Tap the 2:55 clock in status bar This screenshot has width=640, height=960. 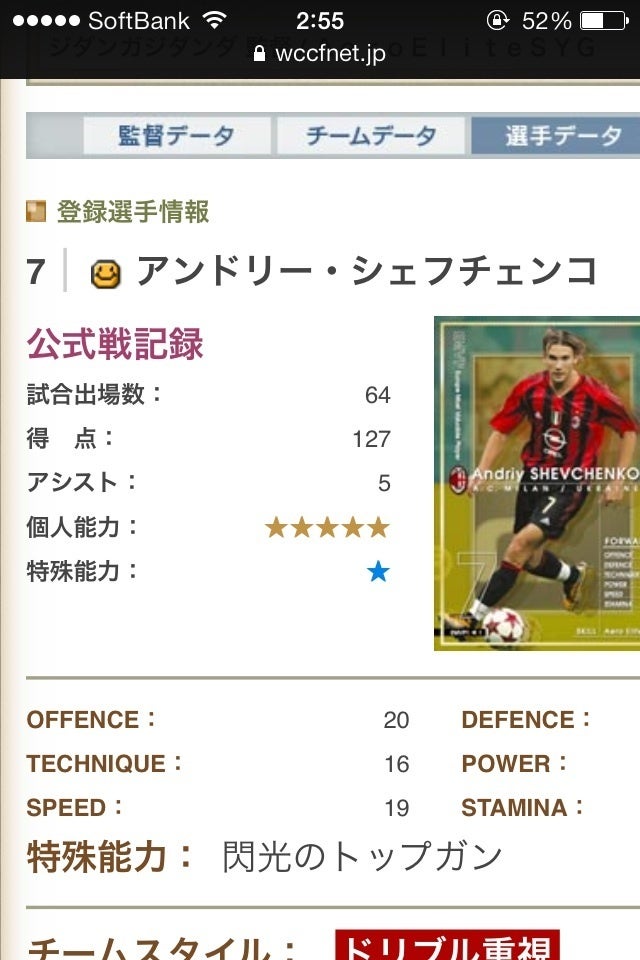coord(320,20)
